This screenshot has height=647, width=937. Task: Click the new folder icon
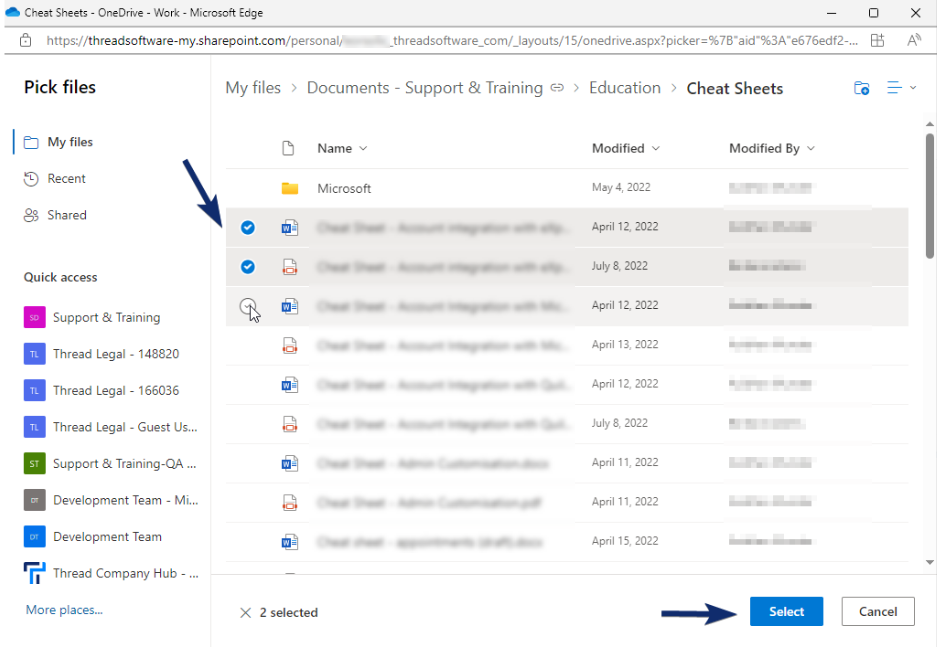click(x=861, y=88)
